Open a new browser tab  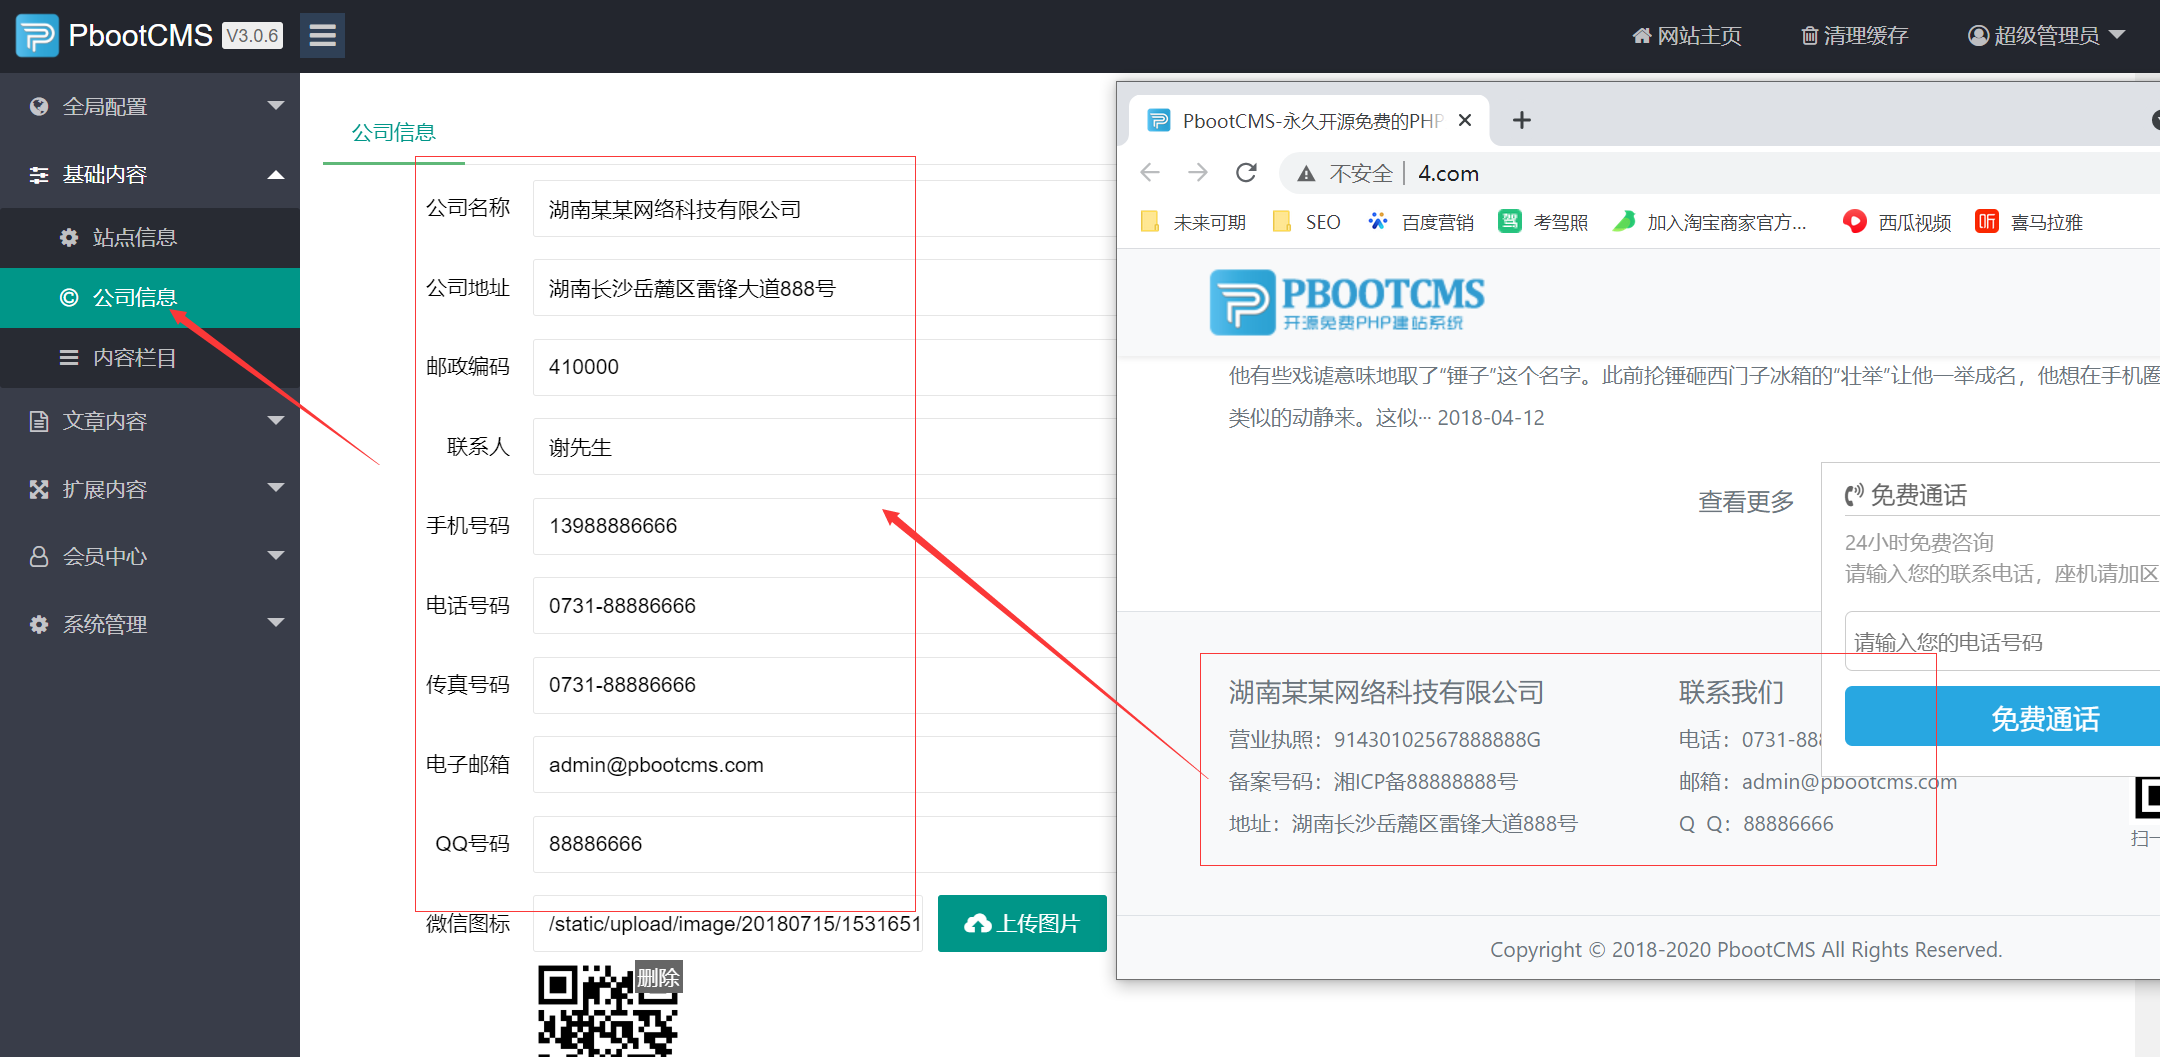1522,121
